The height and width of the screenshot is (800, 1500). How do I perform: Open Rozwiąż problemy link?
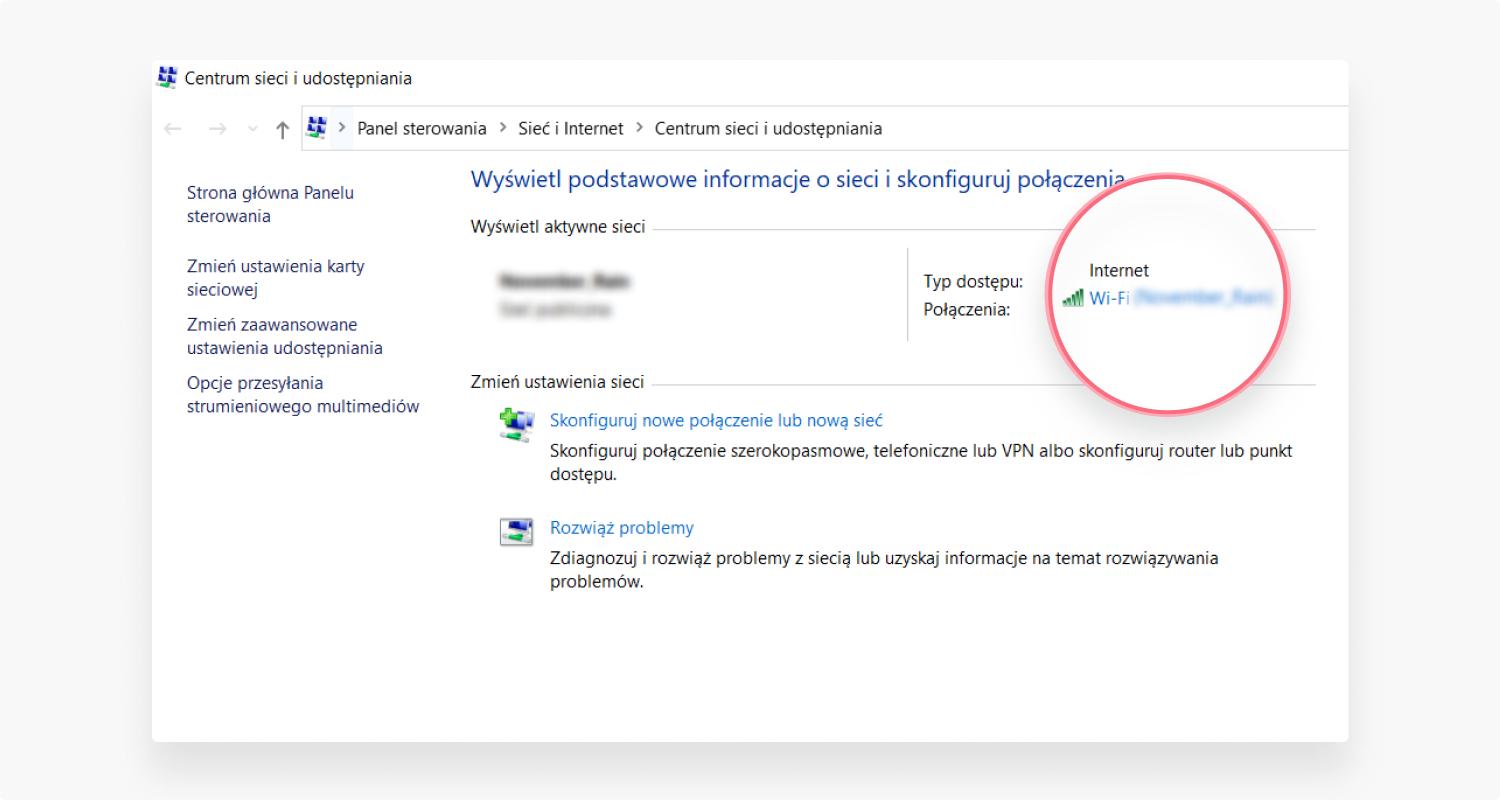click(x=622, y=528)
